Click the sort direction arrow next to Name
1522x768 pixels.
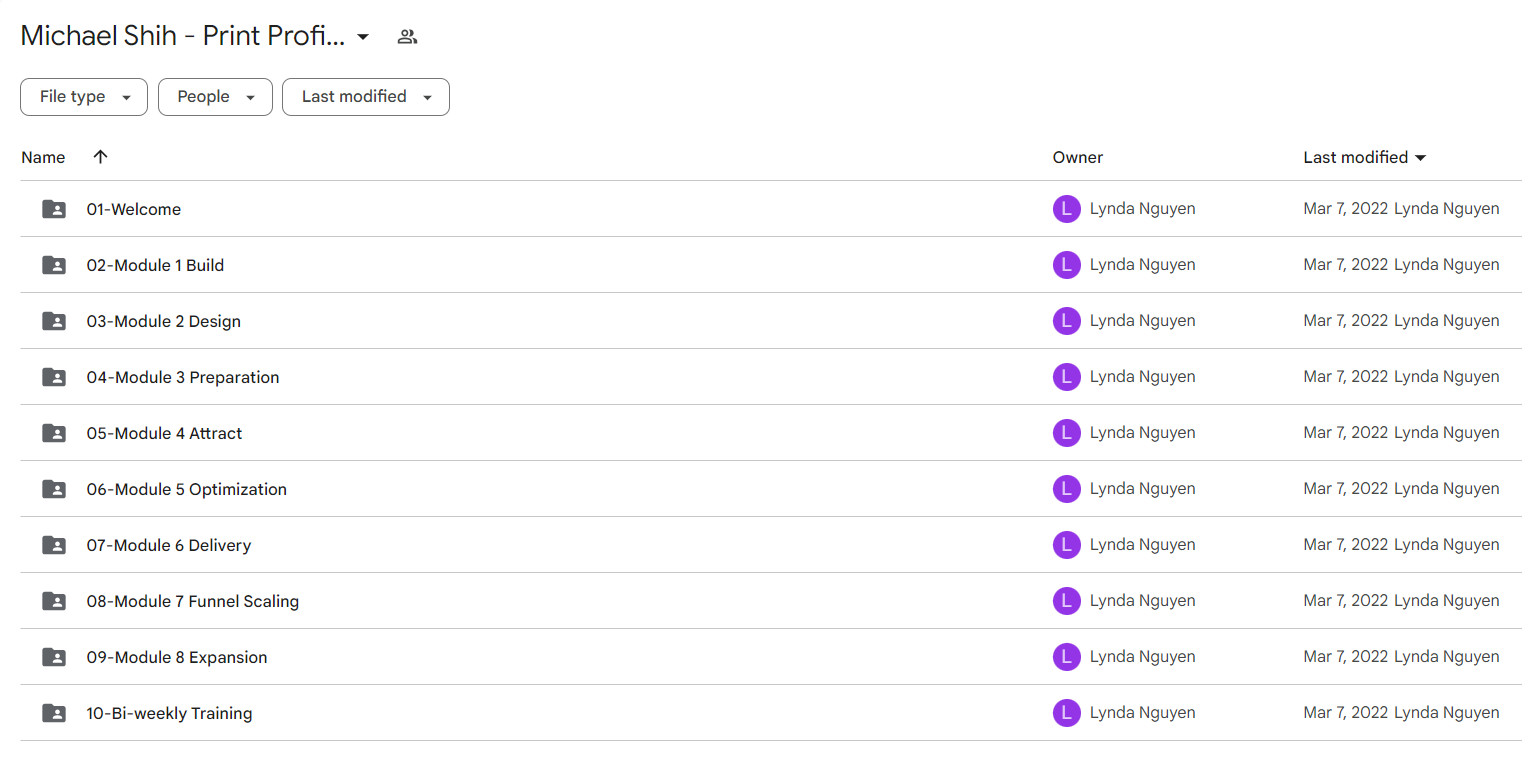coord(100,157)
